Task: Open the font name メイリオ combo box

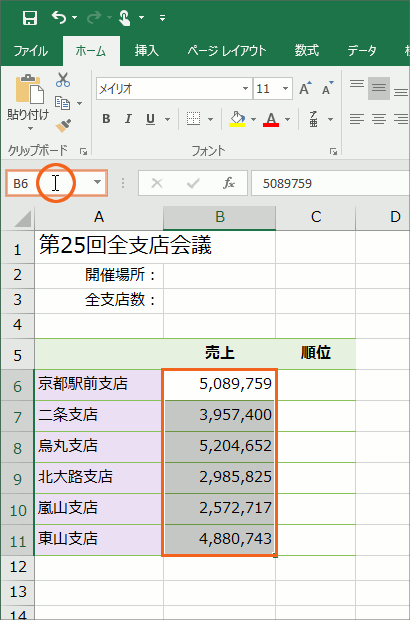Action: tap(174, 89)
